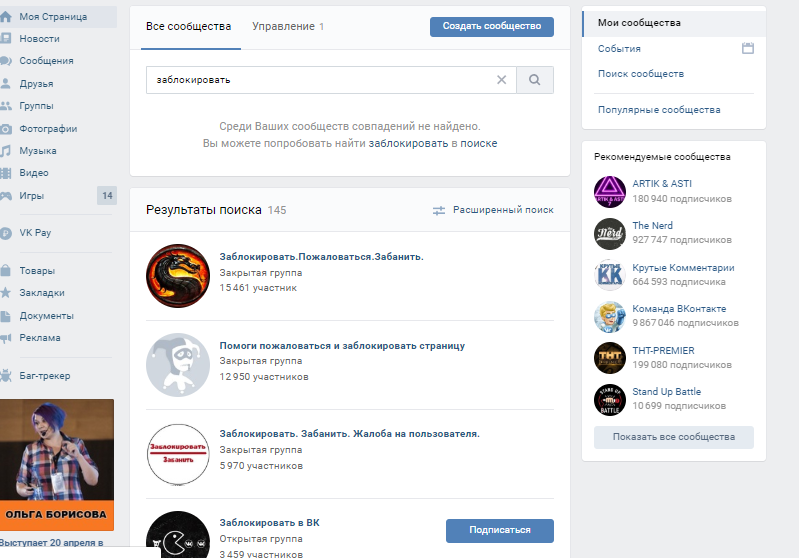This screenshot has width=799, height=558.
Task: Open ARTIK & ASTI name link
Action: [x=662, y=184]
